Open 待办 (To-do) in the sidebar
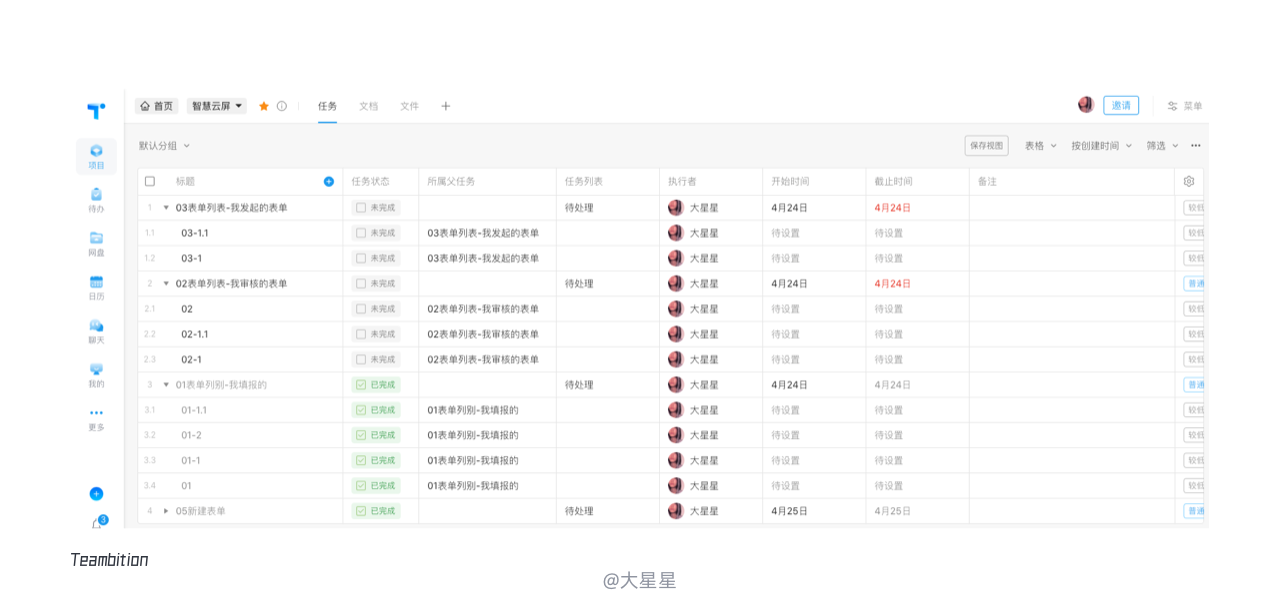1280x614 pixels. coord(96,200)
